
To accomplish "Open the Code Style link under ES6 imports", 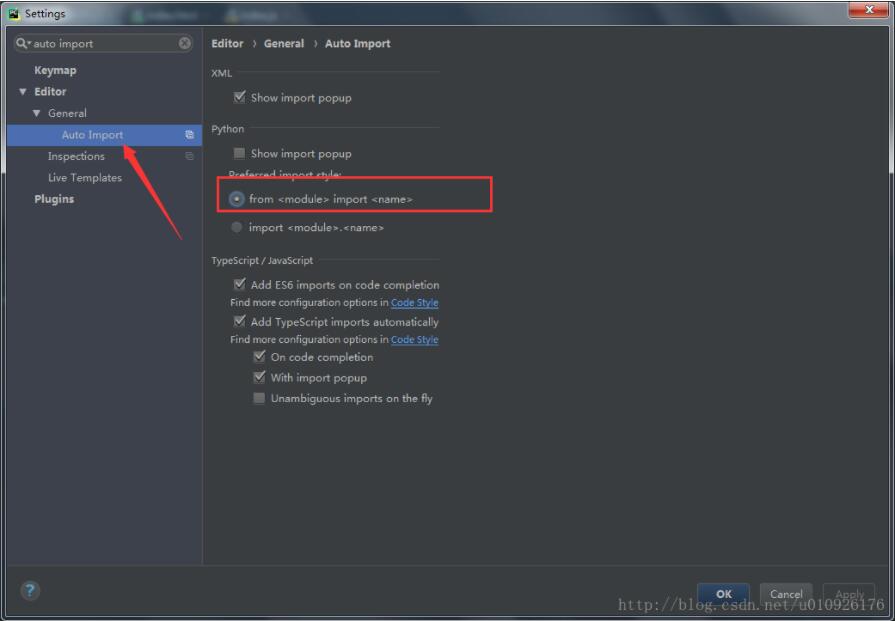I will coord(414,302).
